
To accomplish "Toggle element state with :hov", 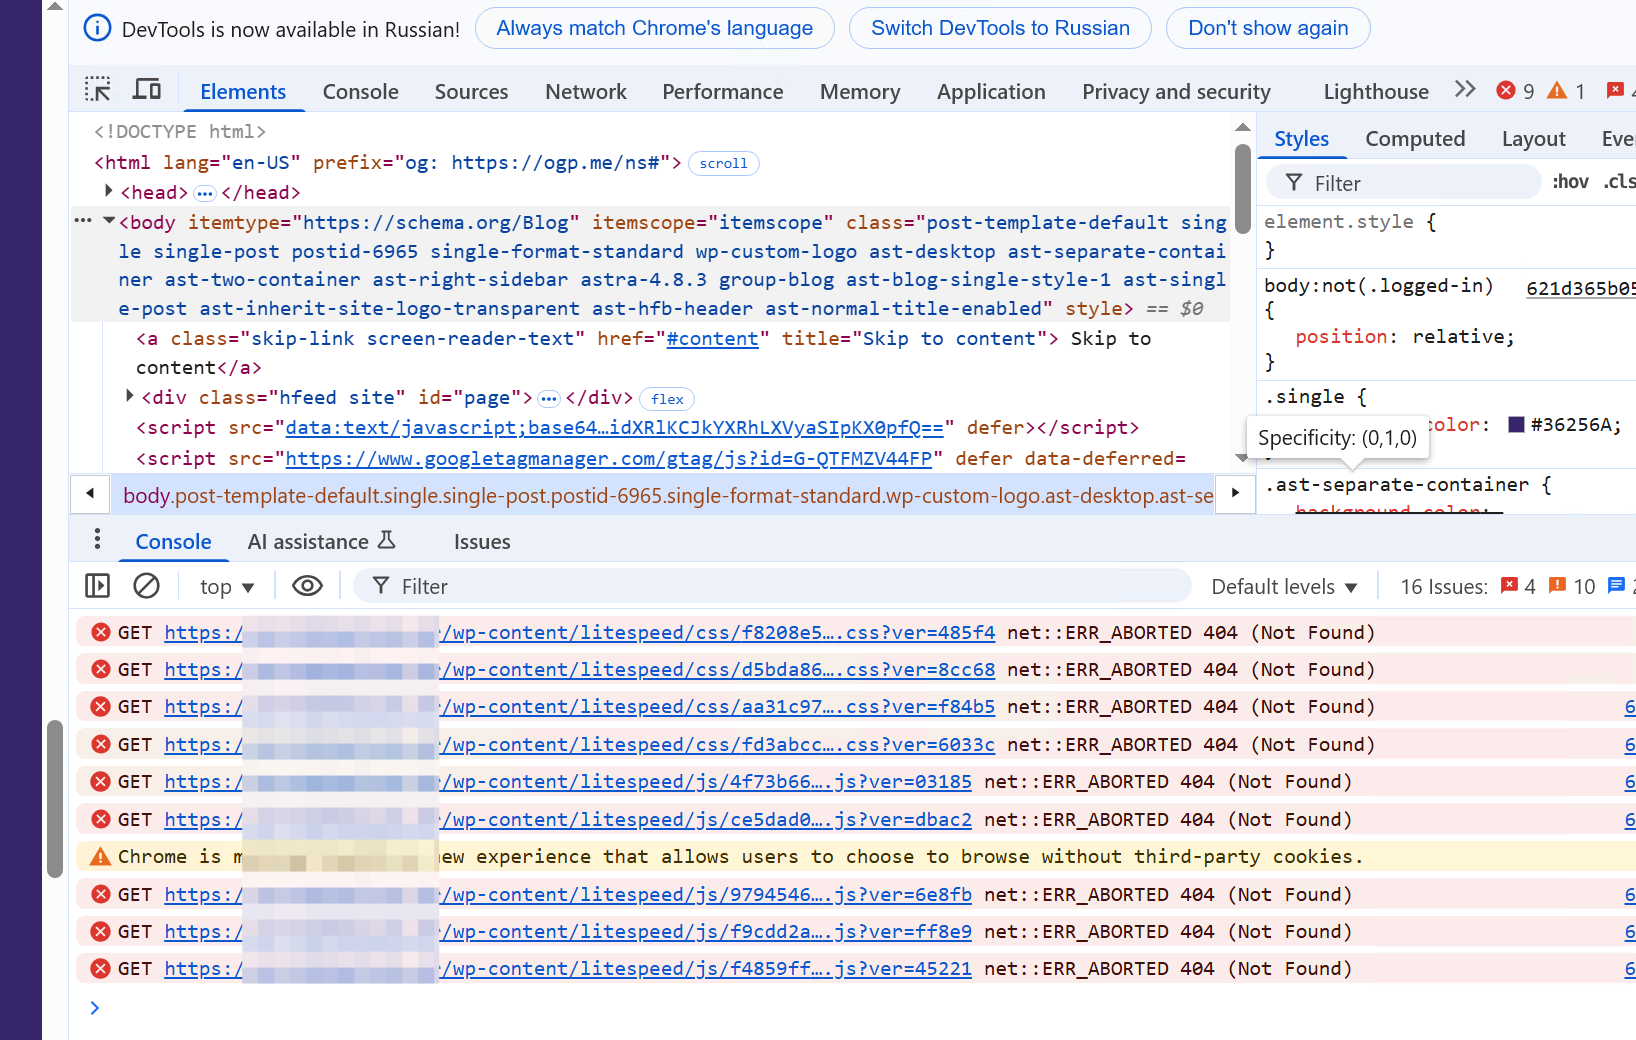I will tap(1570, 182).
